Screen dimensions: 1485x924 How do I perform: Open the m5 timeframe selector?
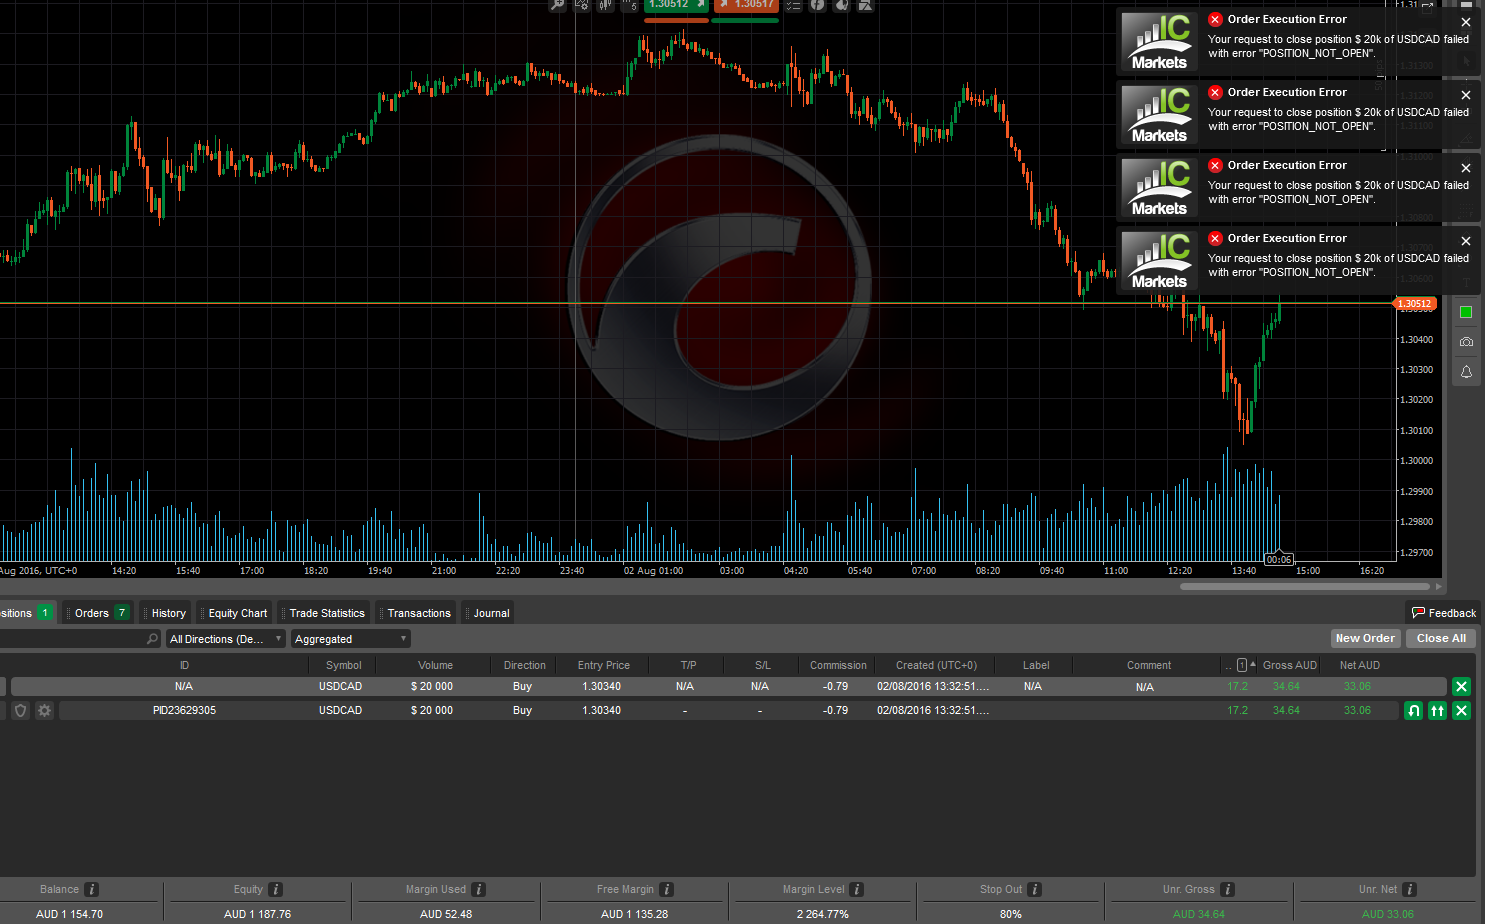click(630, 5)
